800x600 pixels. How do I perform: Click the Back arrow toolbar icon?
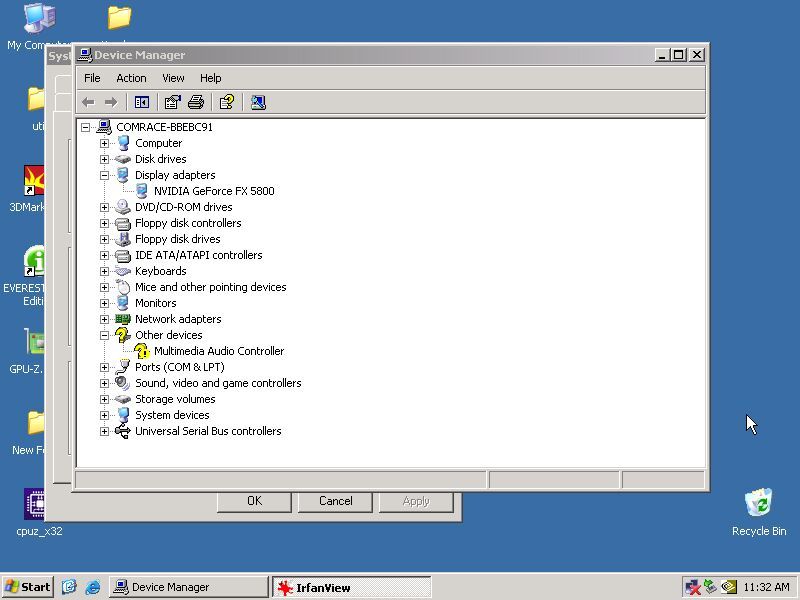click(x=88, y=103)
